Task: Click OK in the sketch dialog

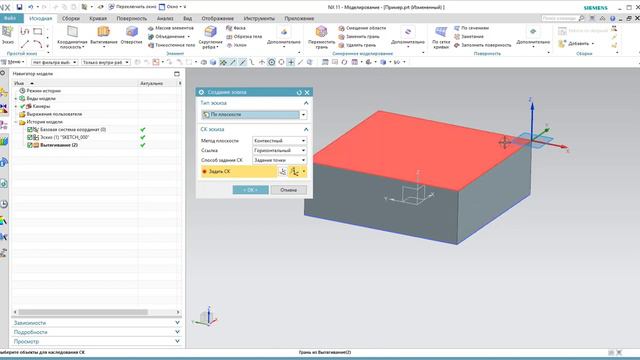Action: point(251,190)
